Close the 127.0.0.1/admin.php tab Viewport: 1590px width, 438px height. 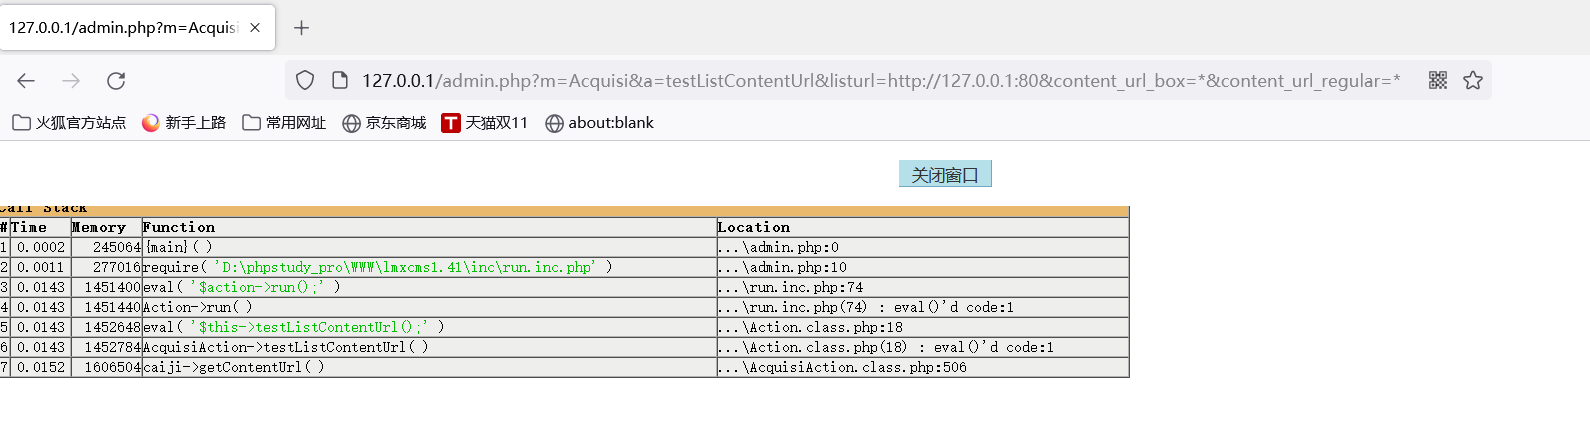[x=255, y=27]
